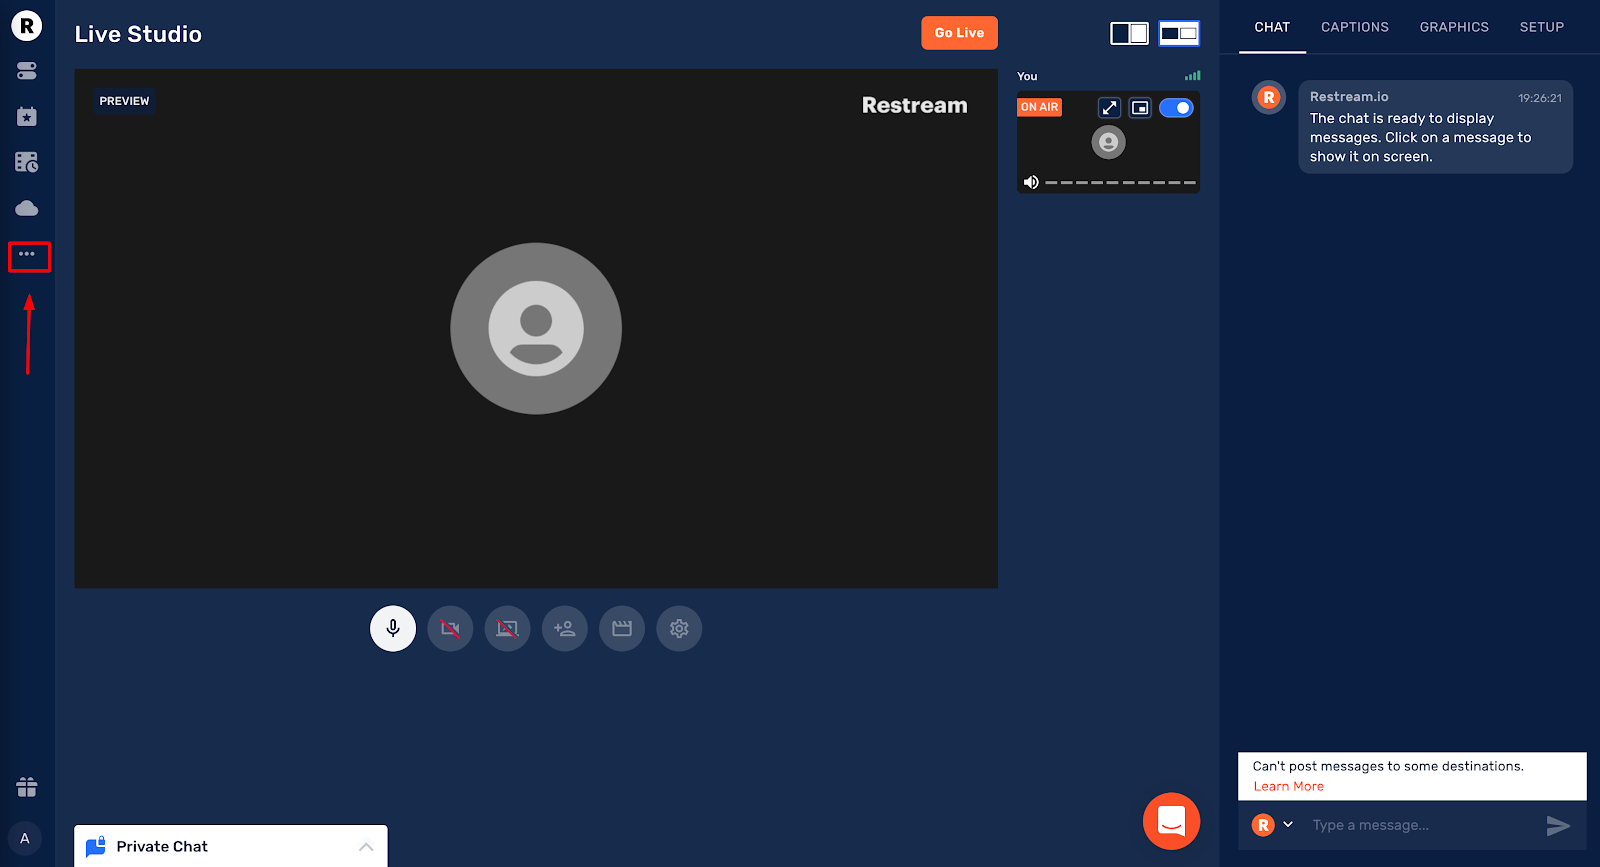The image size is (1600, 867).
Task: Click the PiP icon on your tile
Action: (x=1140, y=108)
